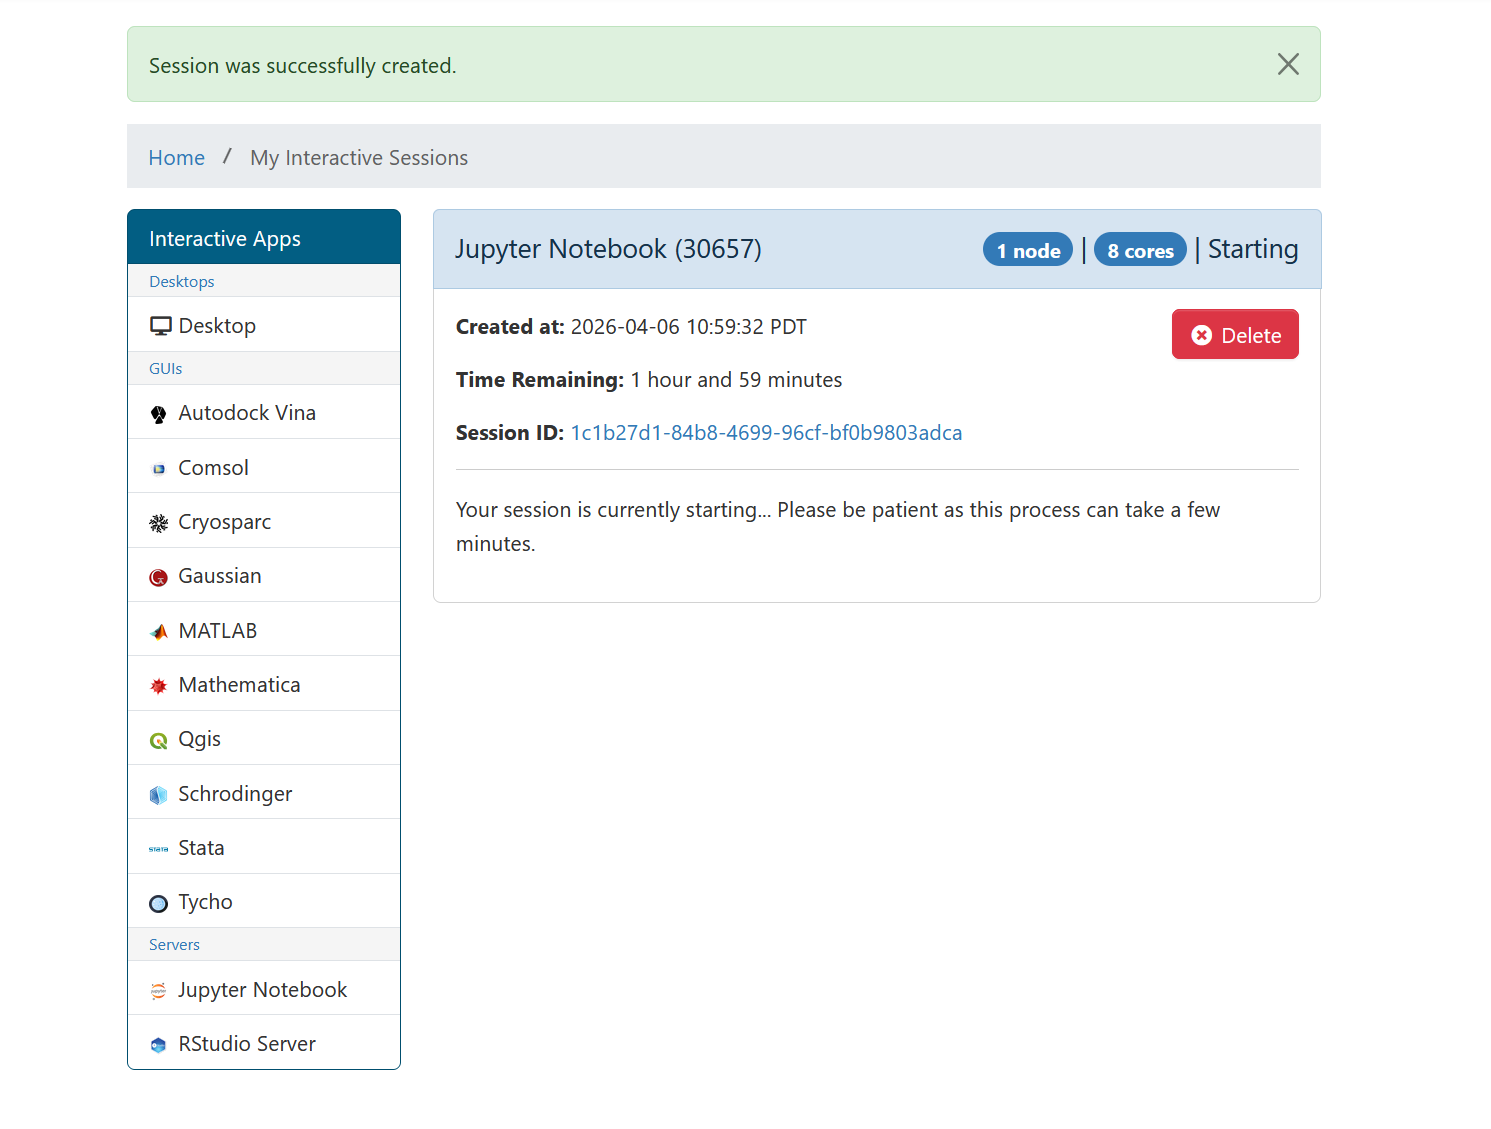Open the Stata app entry

pyautogui.click(x=264, y=847)
